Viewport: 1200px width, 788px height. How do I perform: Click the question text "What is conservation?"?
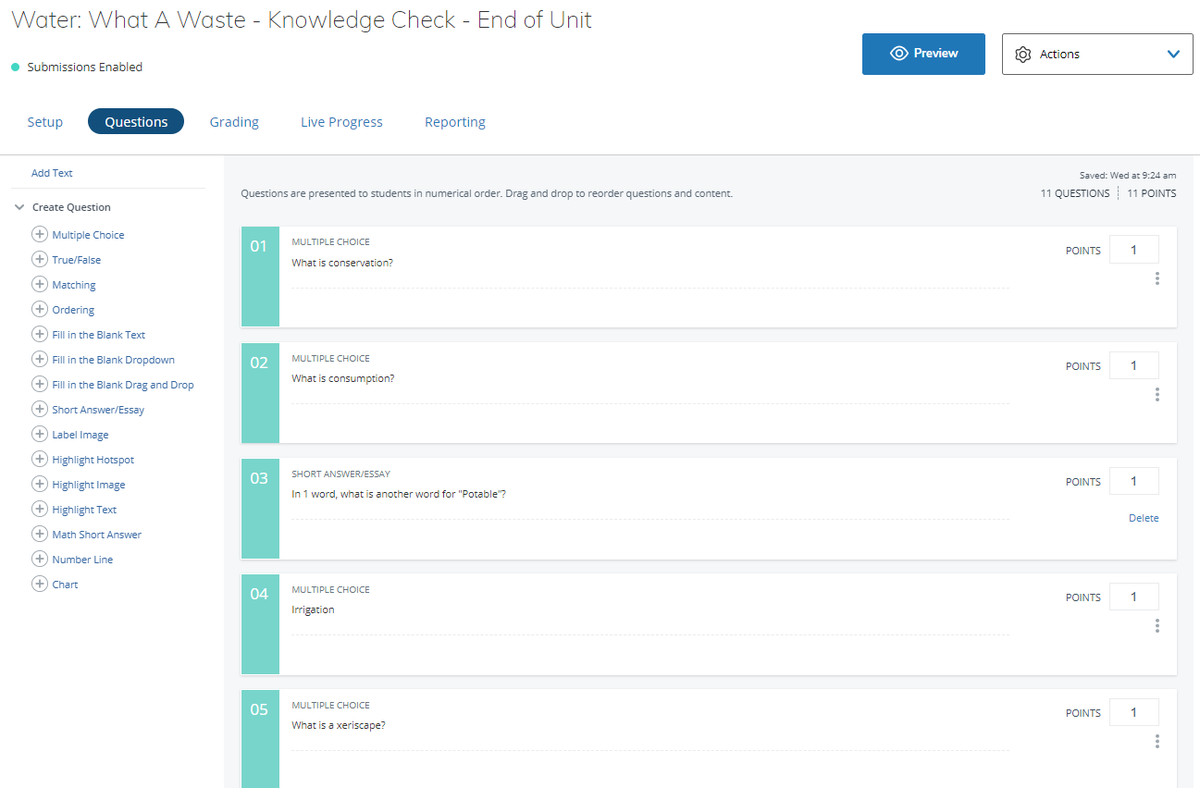[342, 263]
